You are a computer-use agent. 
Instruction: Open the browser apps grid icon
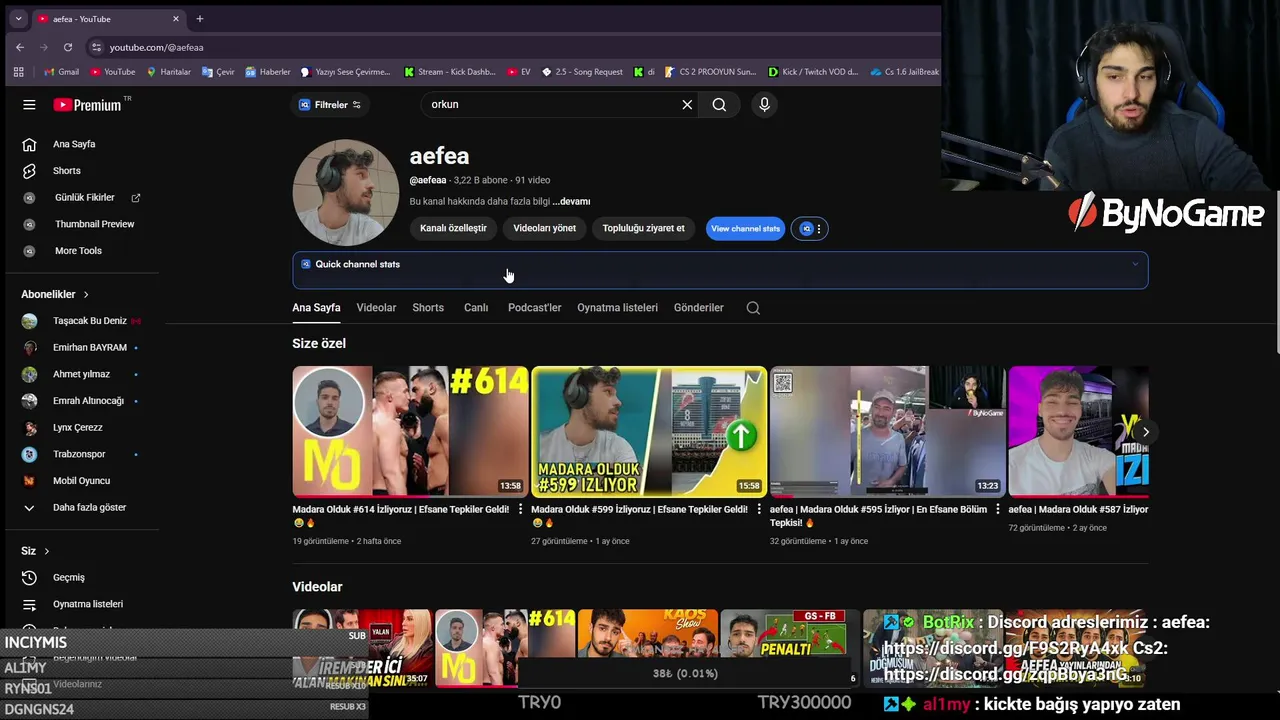(18, 72)
